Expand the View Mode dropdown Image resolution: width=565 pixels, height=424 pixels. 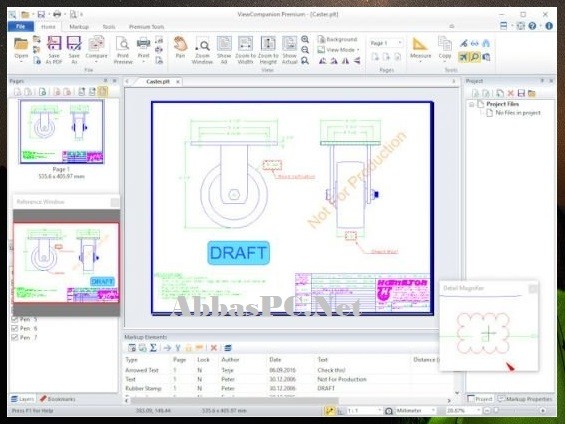coord(338,50)
